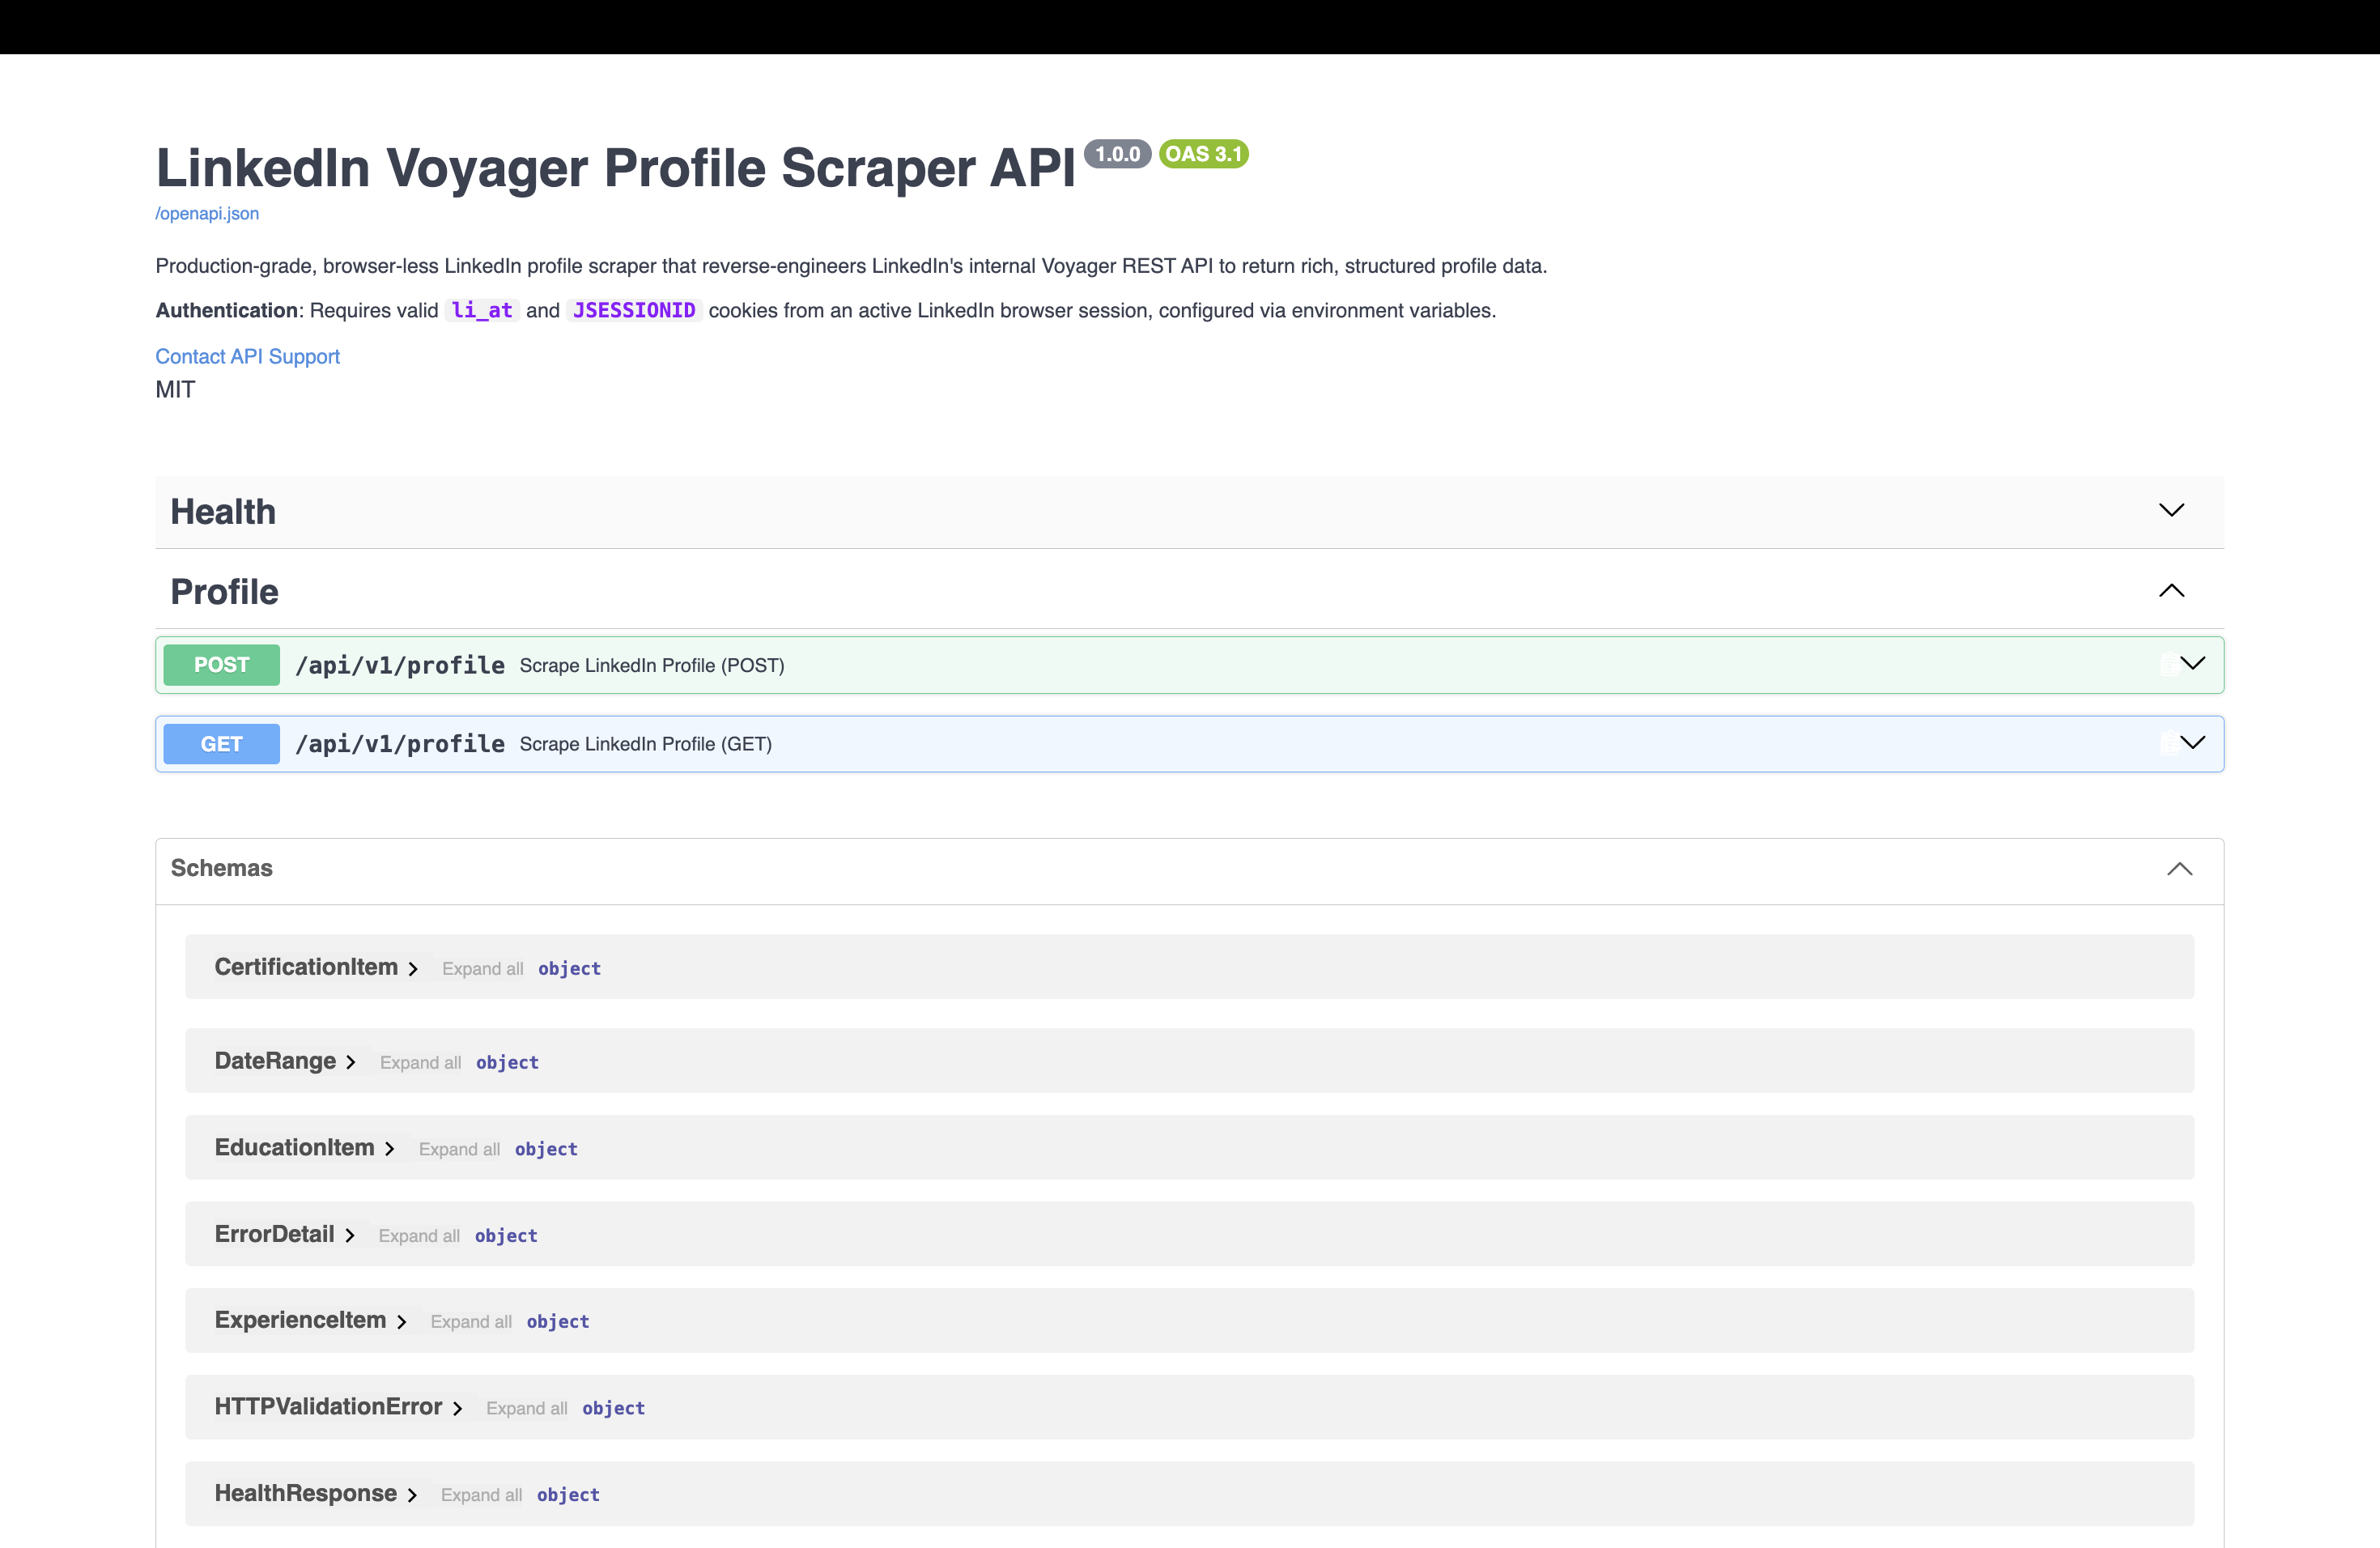Screen dimensions: 2380x1548
Task: Copy the POST /api/v1/profile path to clipboard
Action: click(x=2169, y=664)
